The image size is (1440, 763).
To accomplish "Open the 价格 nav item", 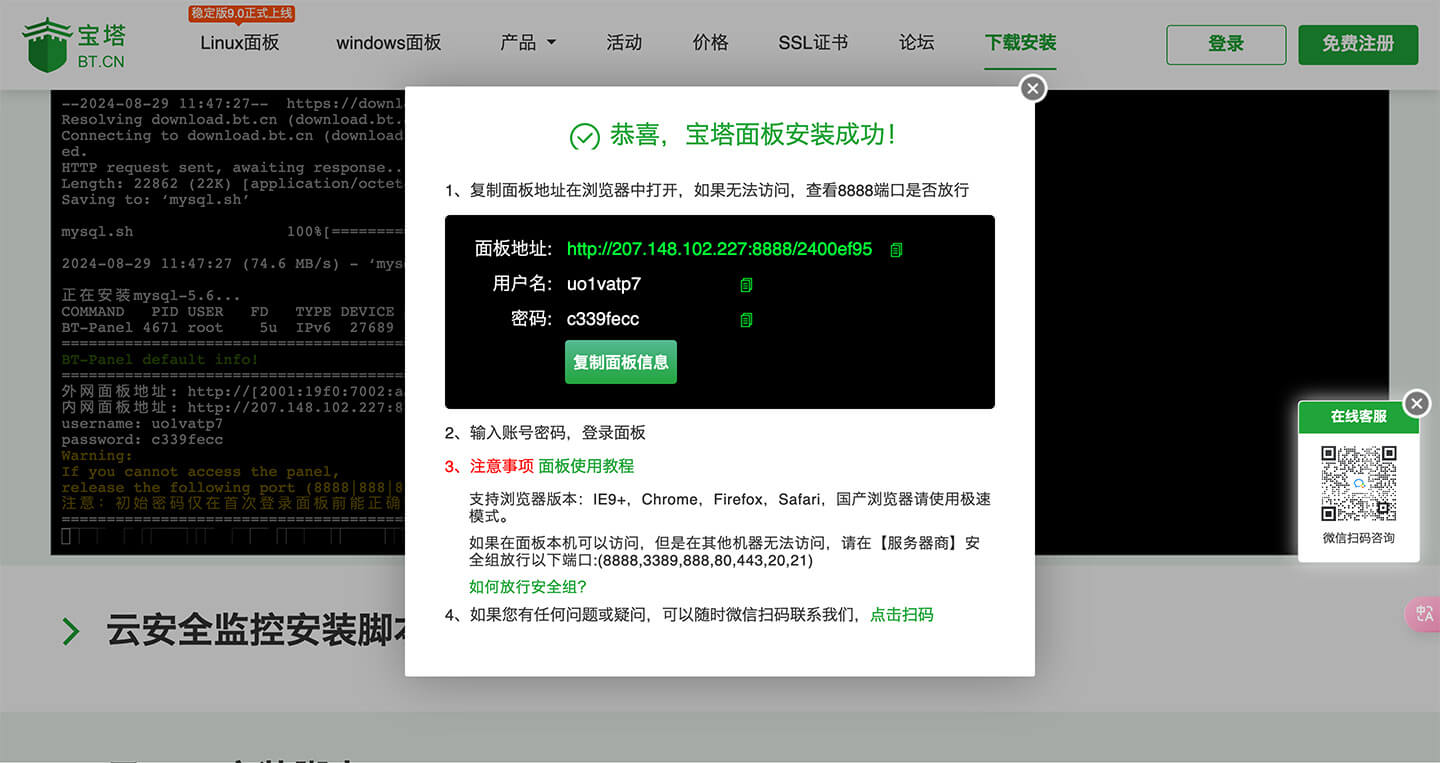I will pos(710,43).
